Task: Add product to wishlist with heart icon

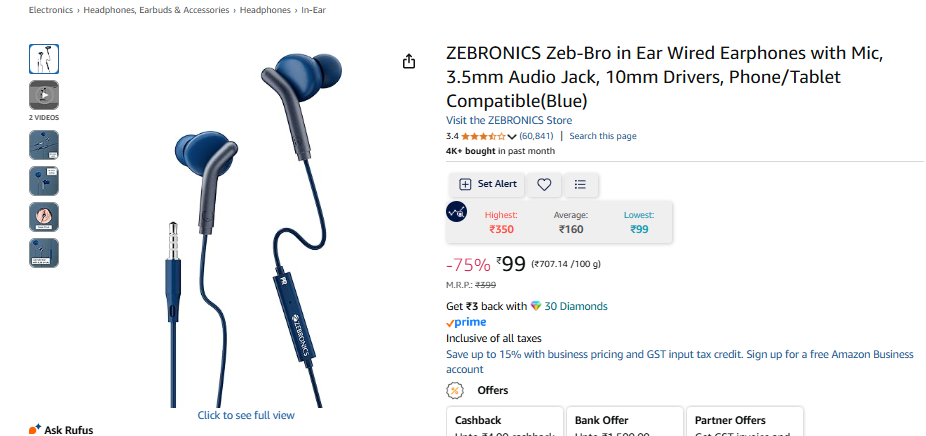Action: (x=544, y=184)
